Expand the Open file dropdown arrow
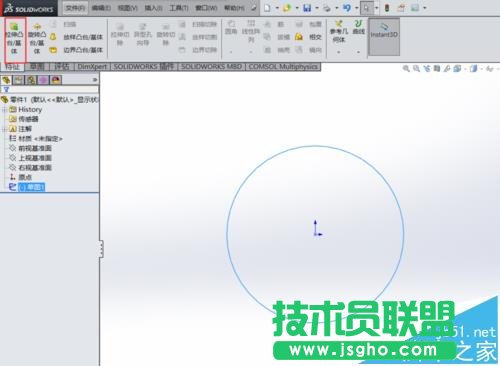This screenshot has width=500, height=366. point(297,8)
